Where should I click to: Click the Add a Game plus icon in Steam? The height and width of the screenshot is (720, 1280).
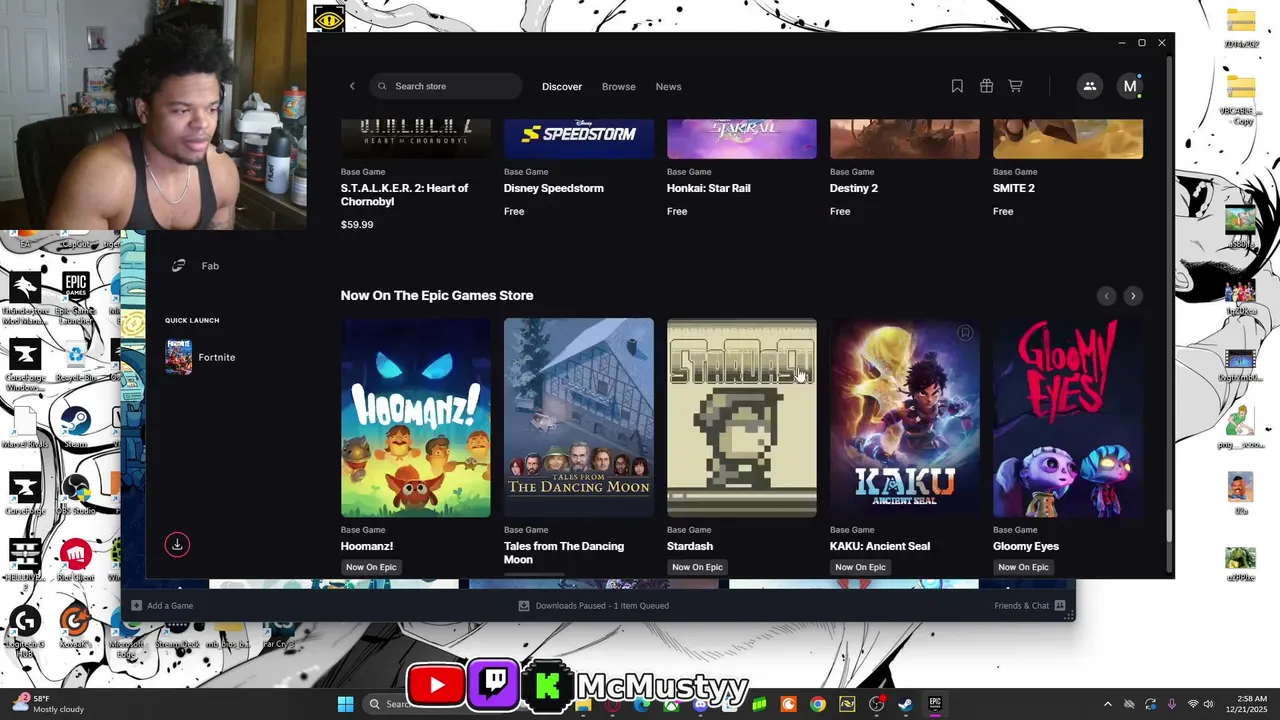(137, 605)
